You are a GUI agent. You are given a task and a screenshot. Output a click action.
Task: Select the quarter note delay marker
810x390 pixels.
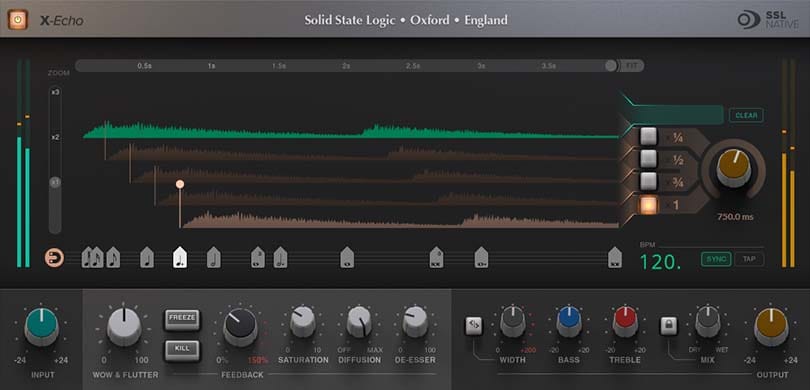147,257
